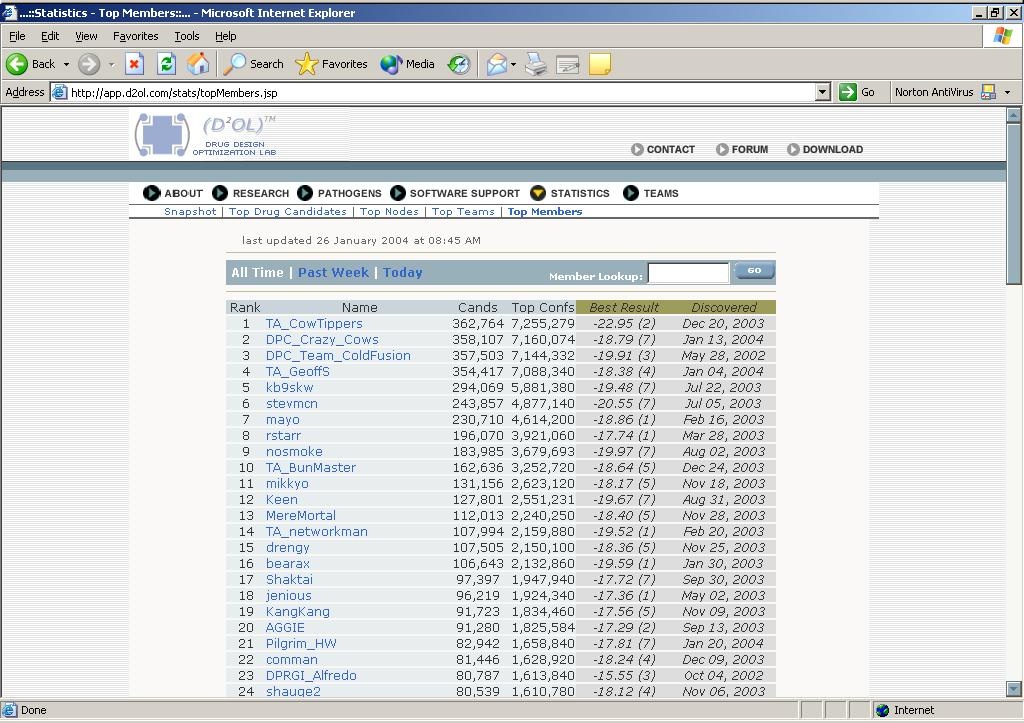Click the vertical scrollbar thumb

(x=1014, y=203)
